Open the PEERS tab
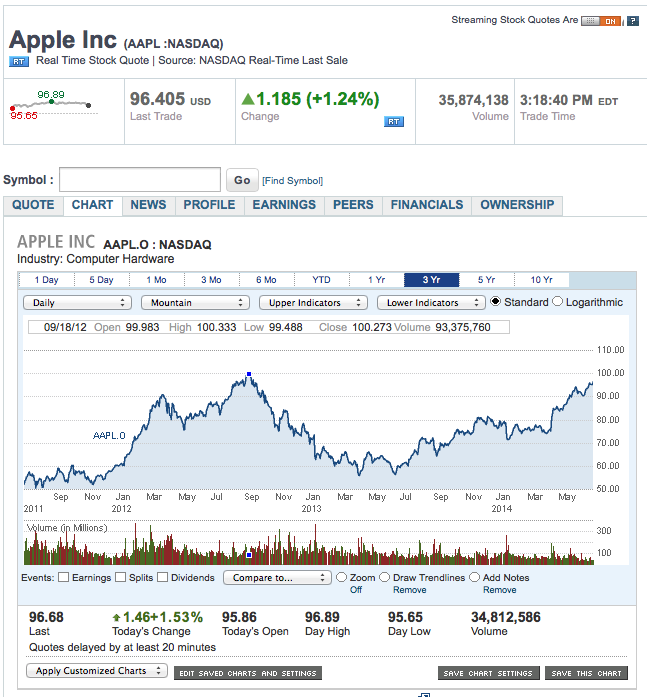 353,205
